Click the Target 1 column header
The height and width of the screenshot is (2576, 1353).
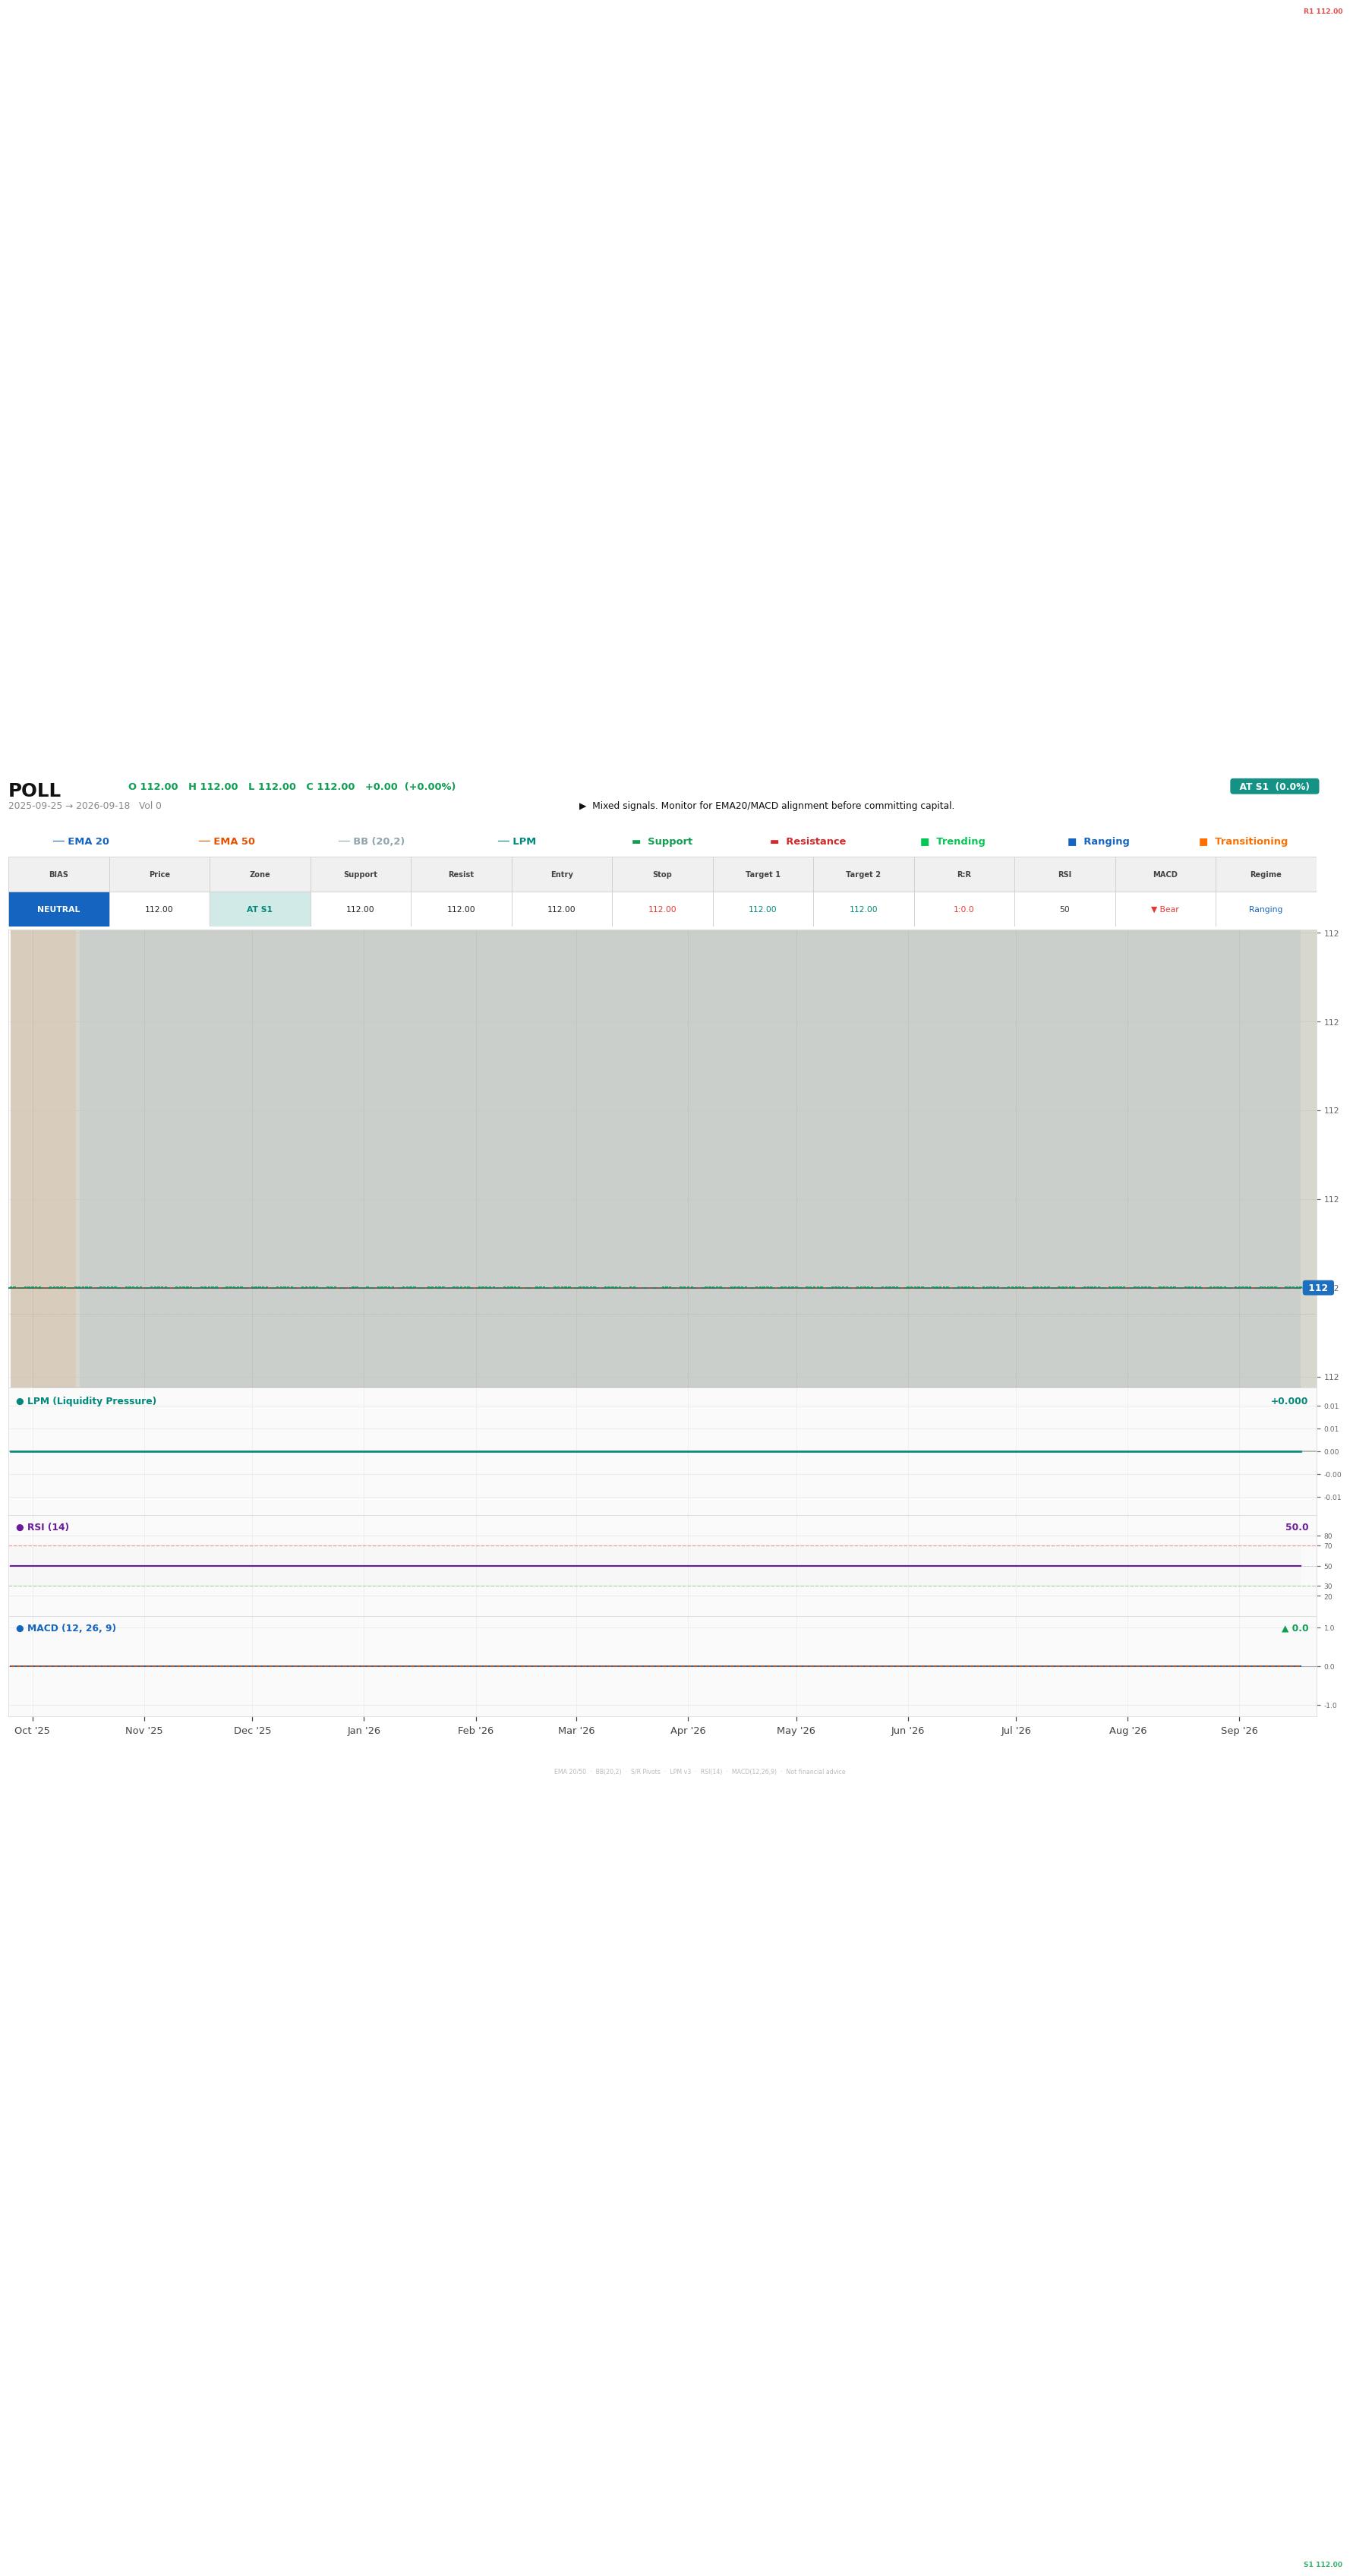click(763, 875)
